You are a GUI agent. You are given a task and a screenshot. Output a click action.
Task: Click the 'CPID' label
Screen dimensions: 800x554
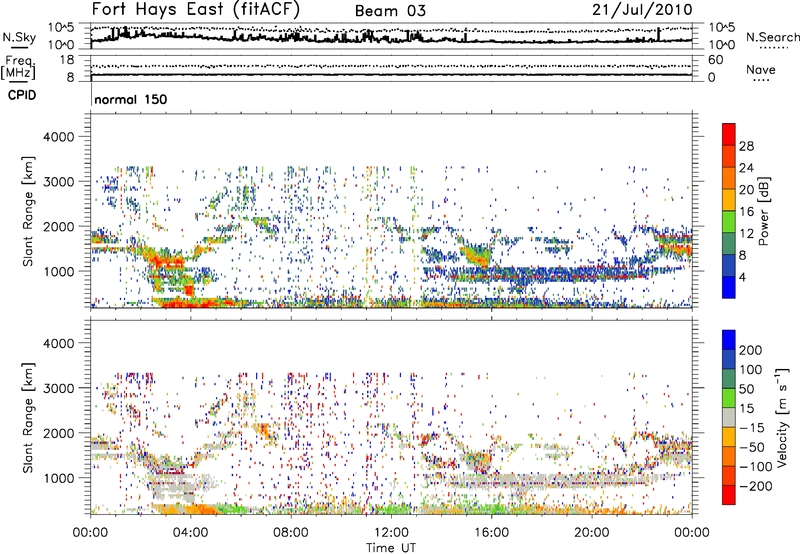pyautogui.click(x=22, y=95)
